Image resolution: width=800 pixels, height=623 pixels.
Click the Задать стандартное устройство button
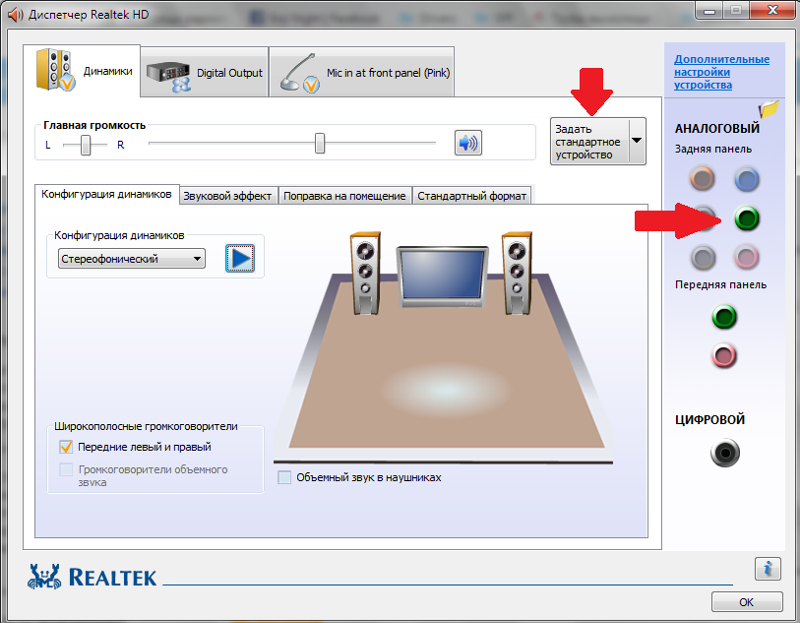(589, 141)
